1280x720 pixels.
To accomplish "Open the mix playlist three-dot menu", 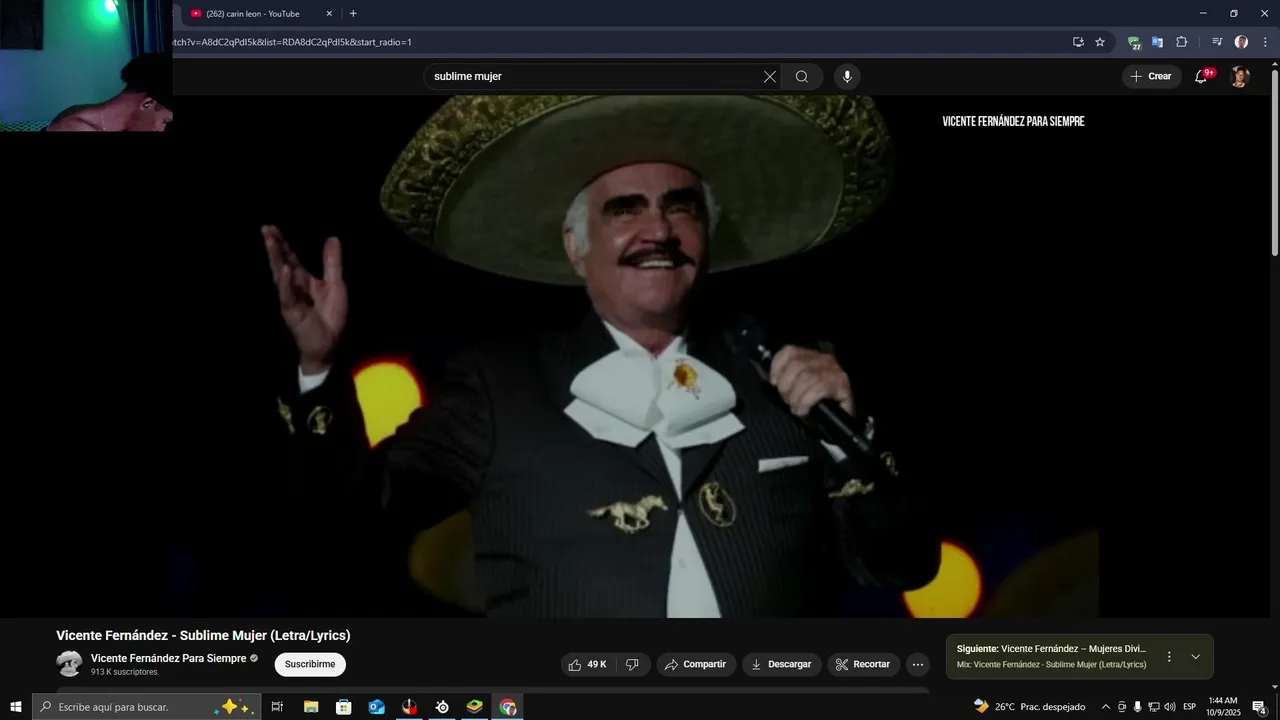I will tap(1169, 657).
